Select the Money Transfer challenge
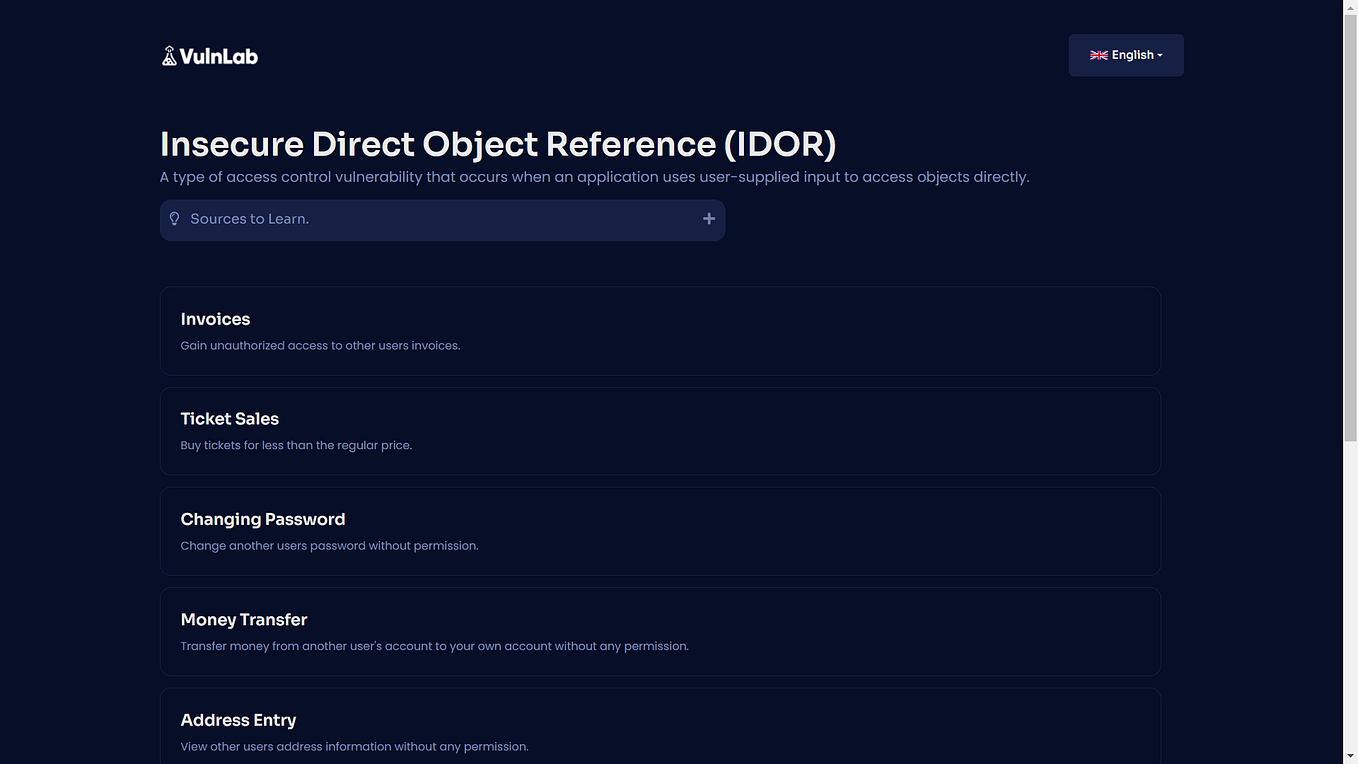Image resolution: width=1358 pixels, height=764 pixels. tap(660, 631)
